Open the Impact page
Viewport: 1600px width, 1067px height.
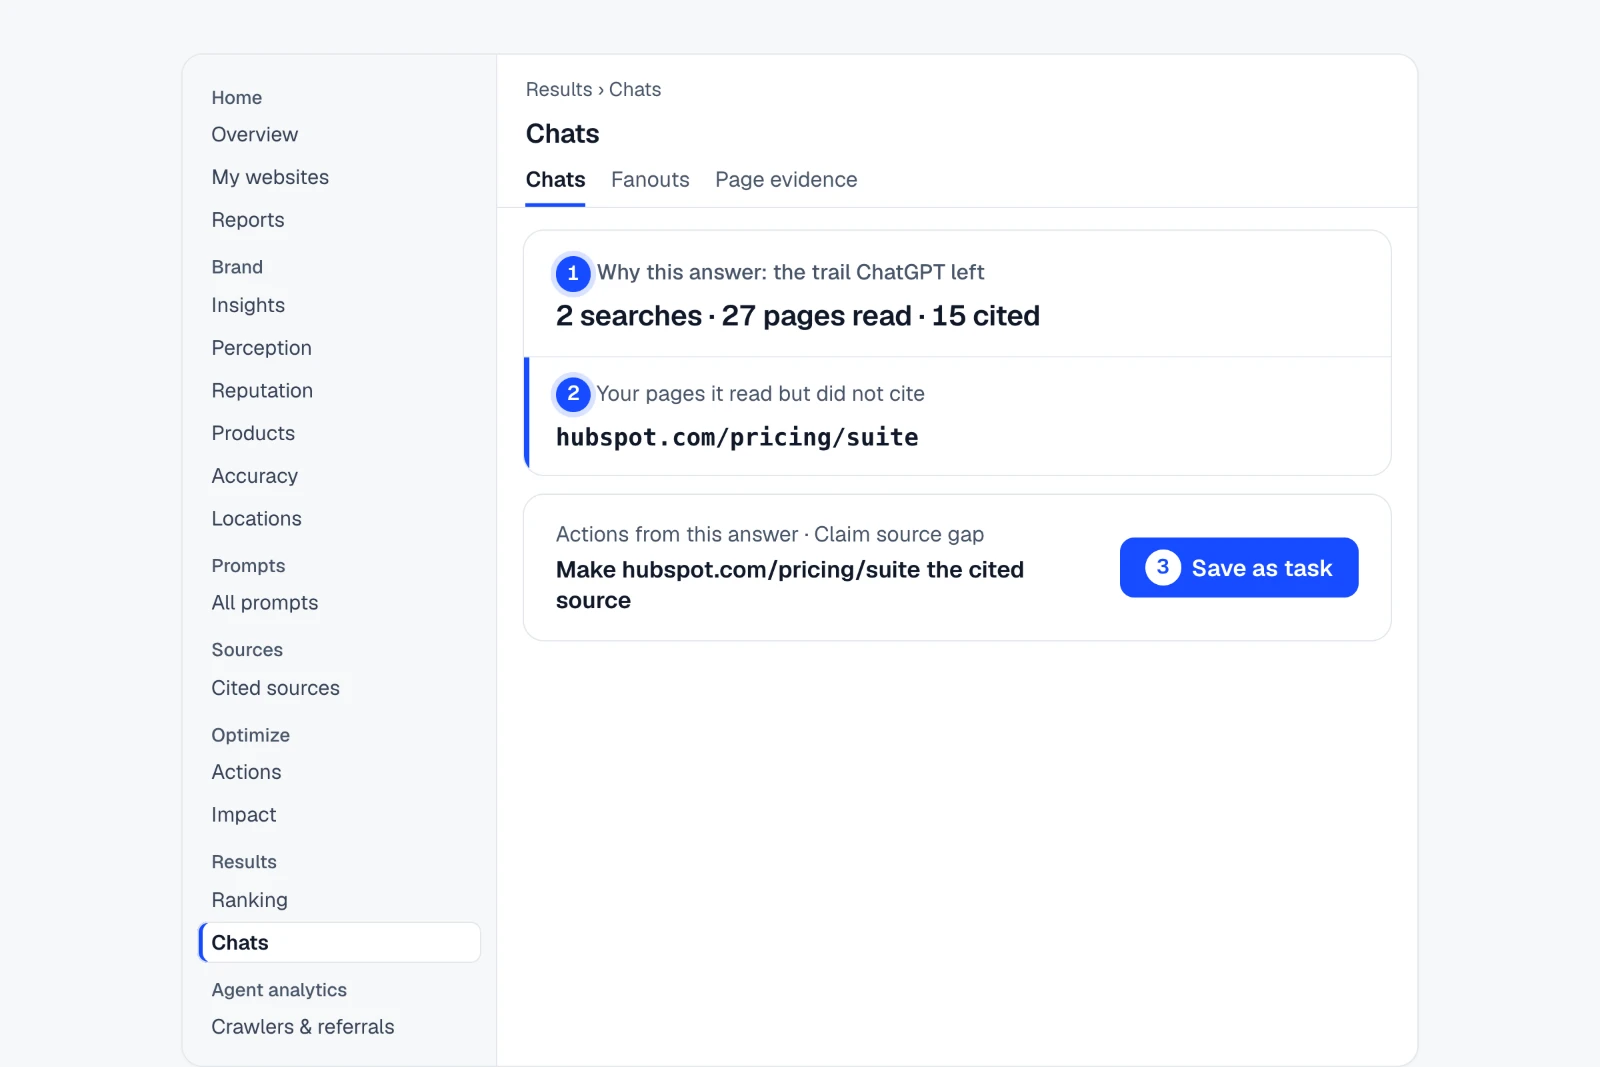[x=243, y=815]
